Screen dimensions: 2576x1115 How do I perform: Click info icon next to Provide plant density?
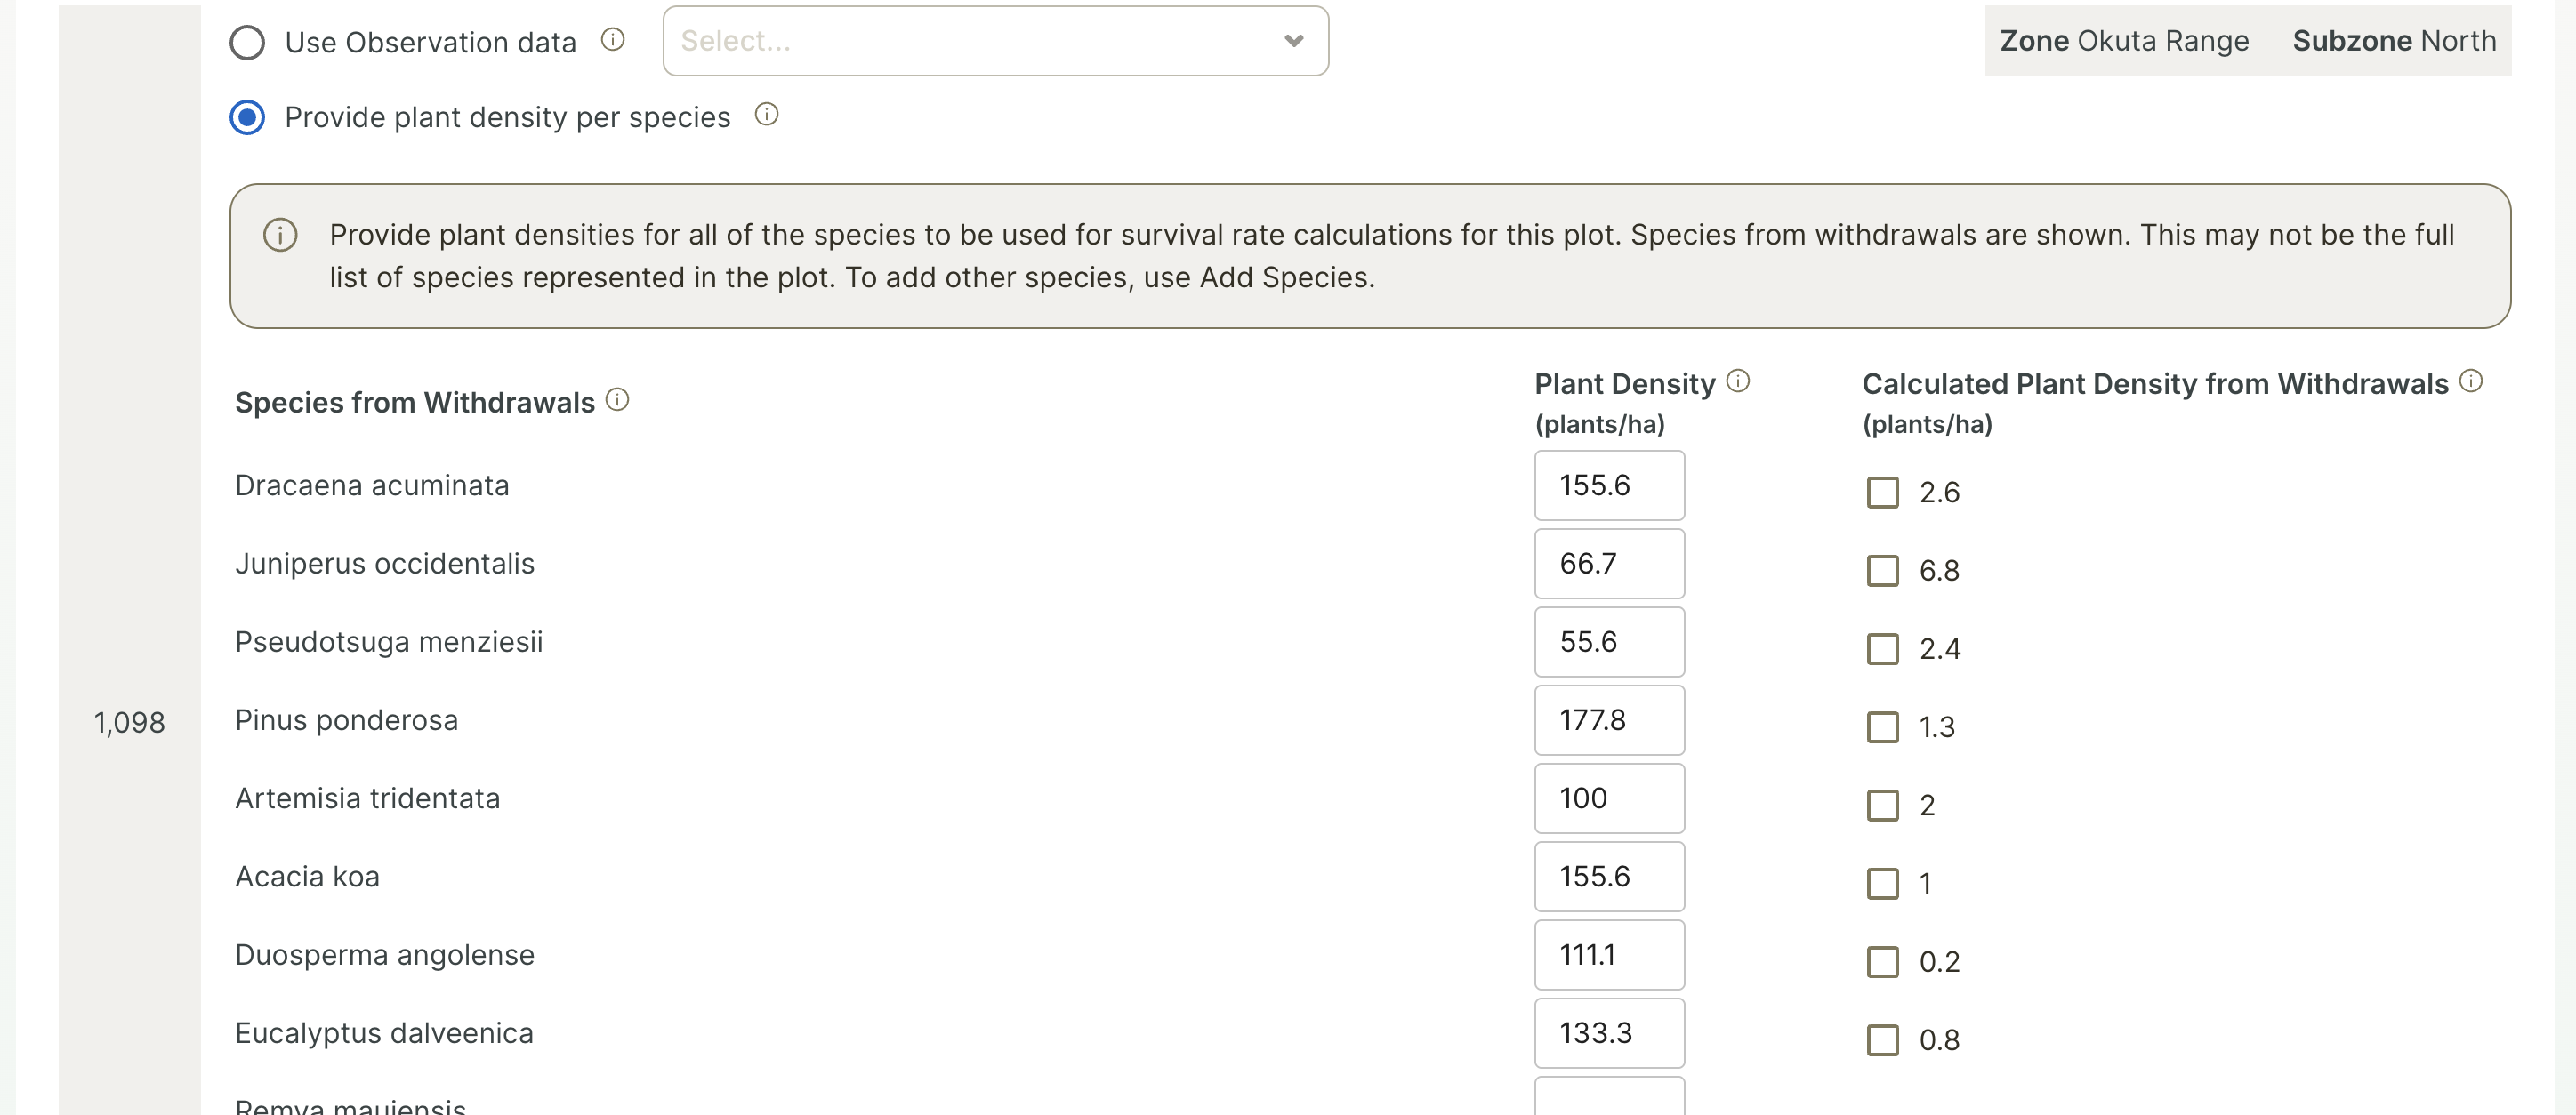[767, 115]
